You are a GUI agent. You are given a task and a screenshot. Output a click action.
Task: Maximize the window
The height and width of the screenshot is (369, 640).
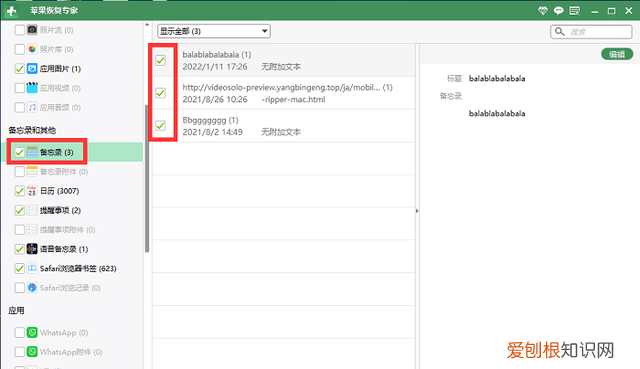pos(611,11)
